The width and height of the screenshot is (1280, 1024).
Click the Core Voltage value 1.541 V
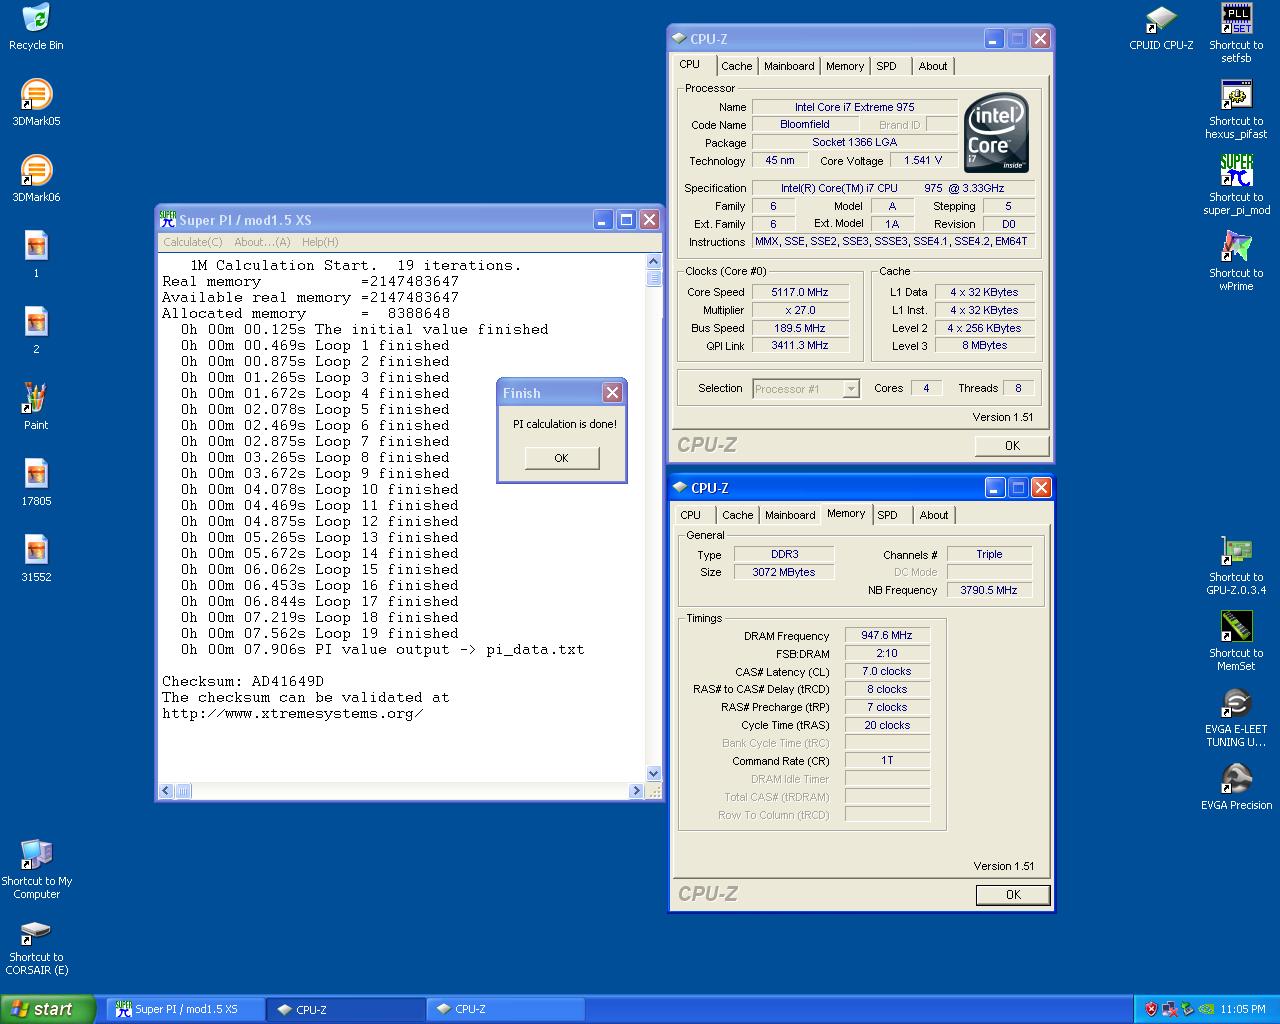[923, 160]
